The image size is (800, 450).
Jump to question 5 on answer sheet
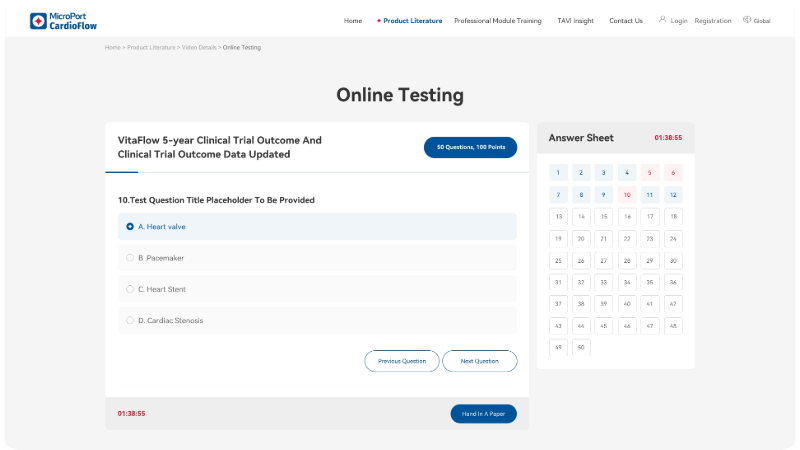[650, 173]
